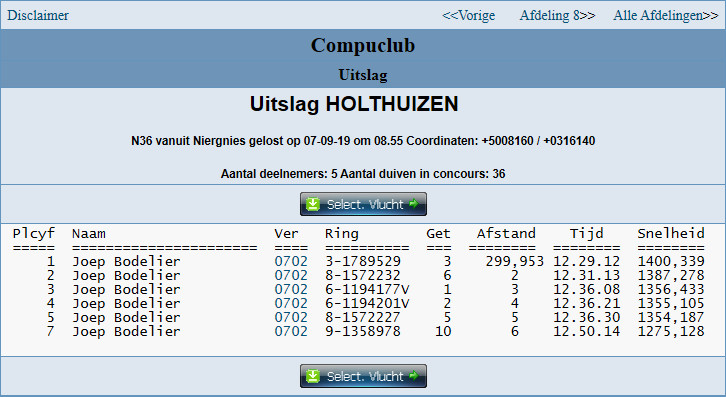Click the green arrow on bottom Select. Vlucht button
The image size is (726, 397).
[414, 376]
